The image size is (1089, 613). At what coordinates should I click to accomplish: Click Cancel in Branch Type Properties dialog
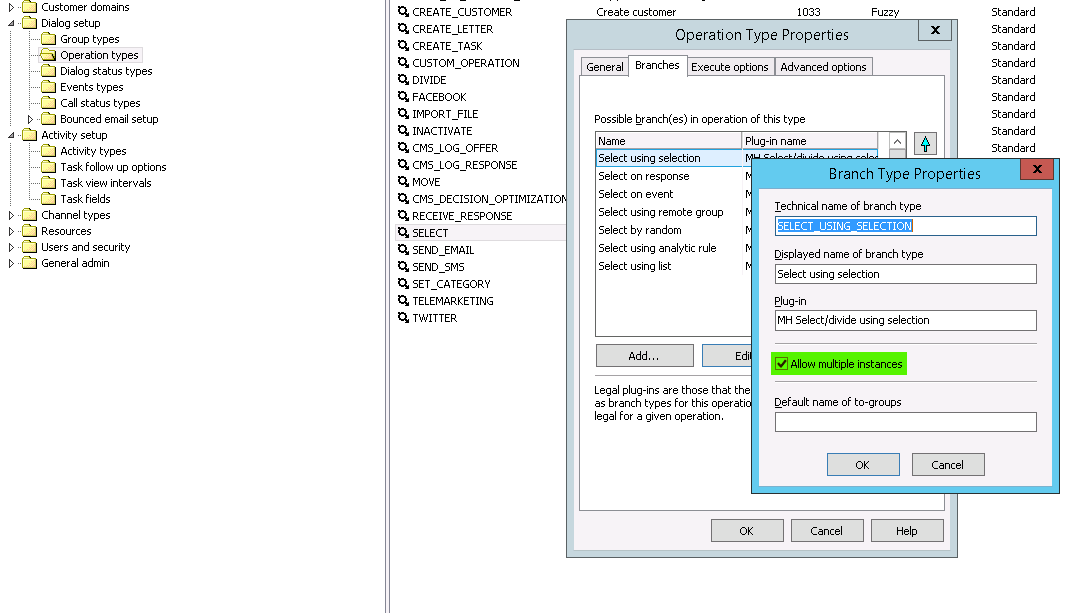947,465
